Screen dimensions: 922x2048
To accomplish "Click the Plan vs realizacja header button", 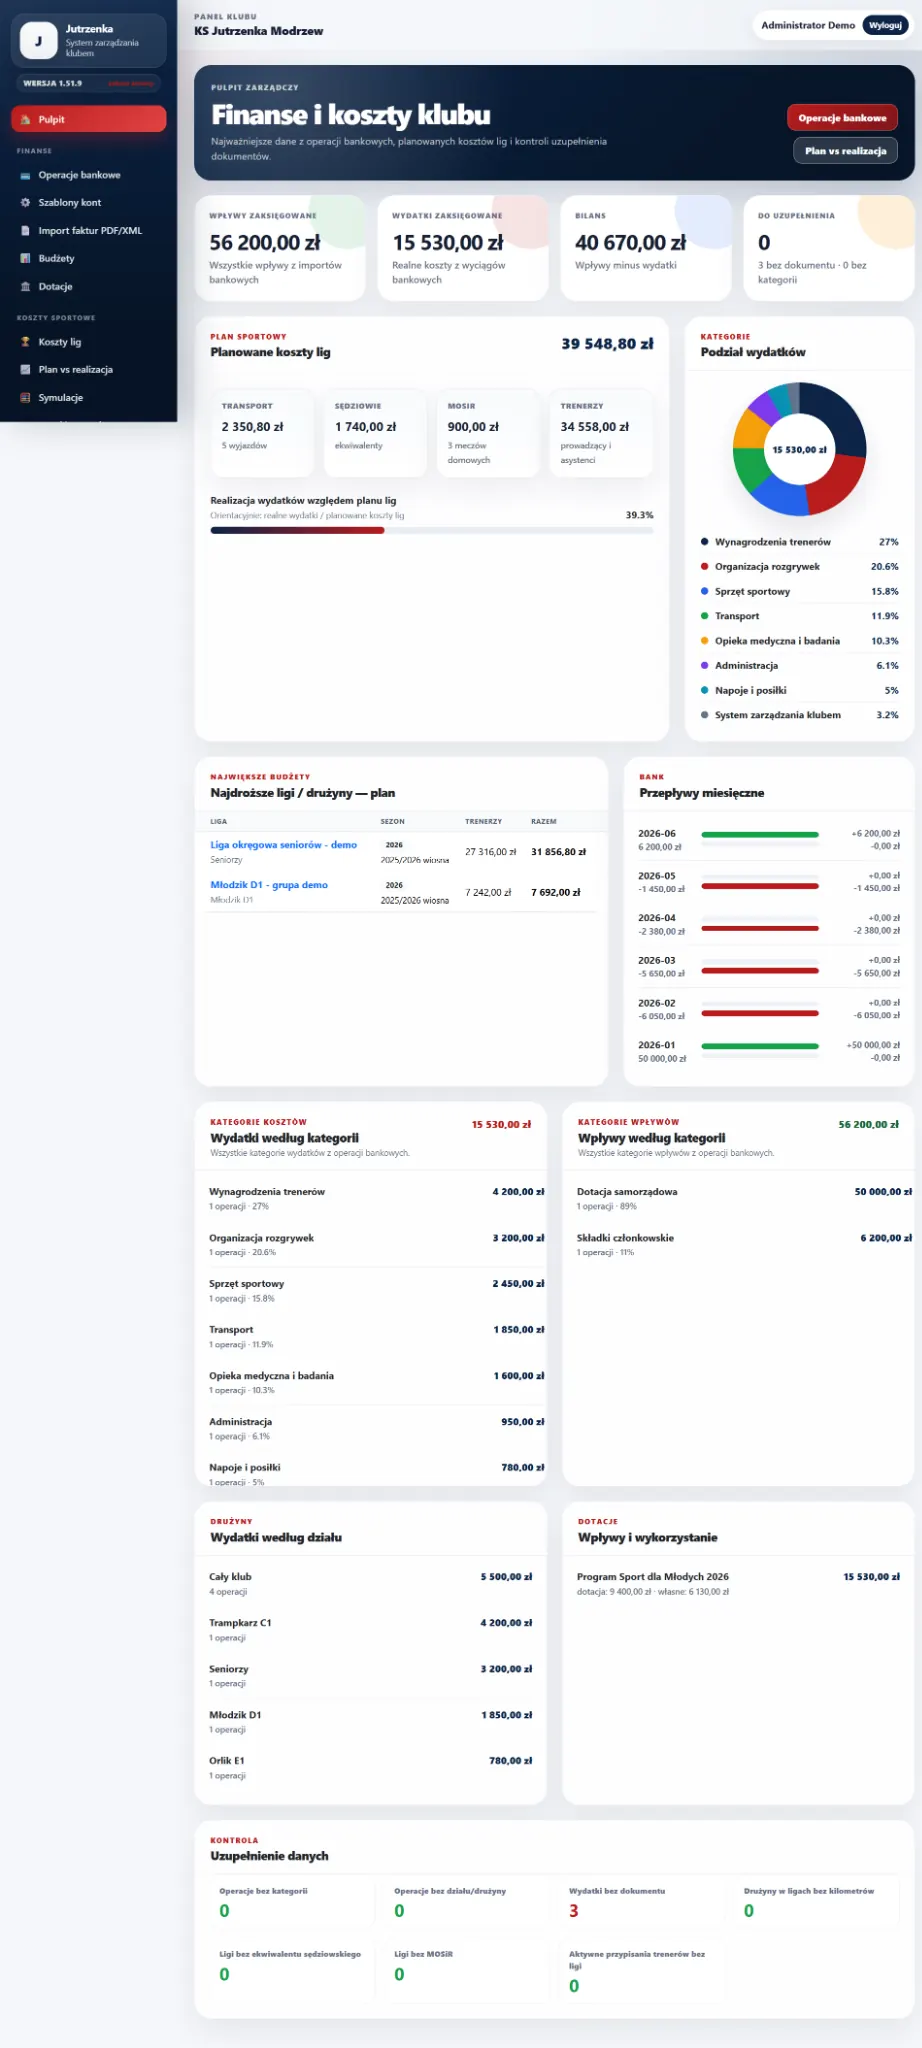I will [x=845, y=151].
